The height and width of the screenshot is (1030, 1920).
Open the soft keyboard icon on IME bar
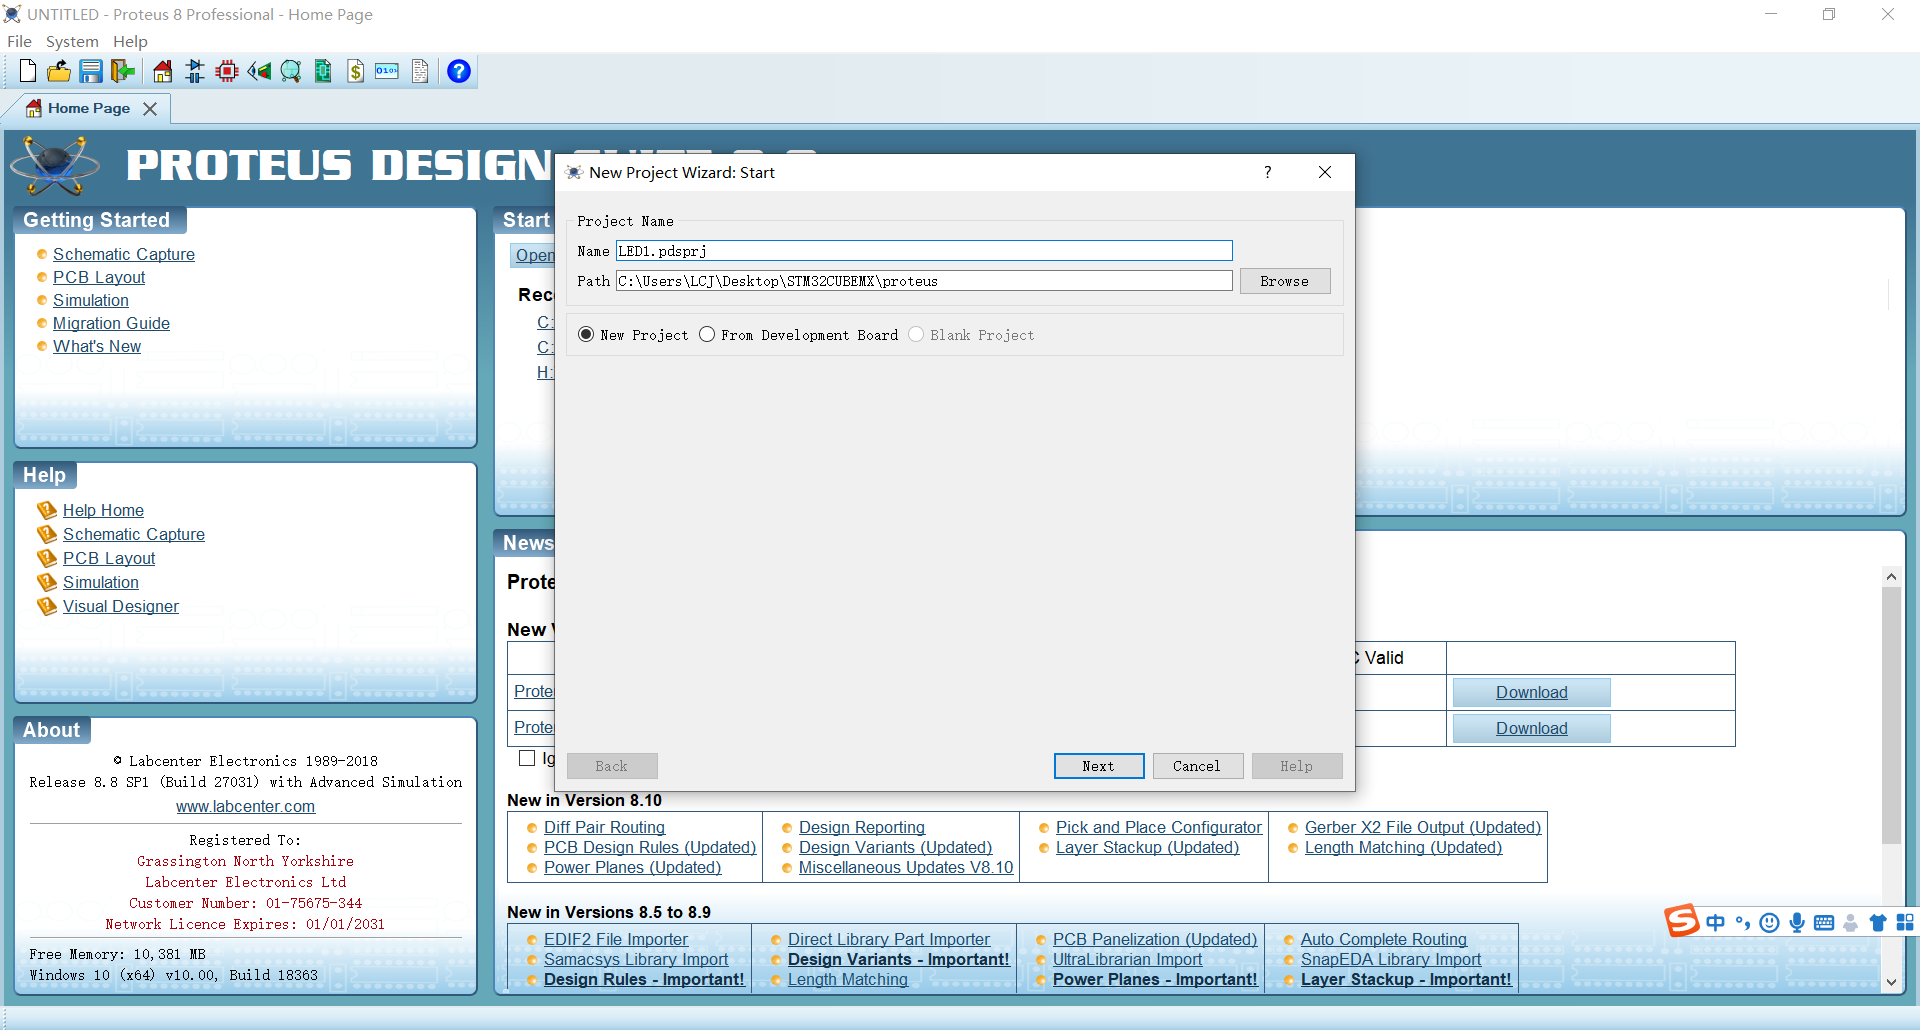(1824, 923)
